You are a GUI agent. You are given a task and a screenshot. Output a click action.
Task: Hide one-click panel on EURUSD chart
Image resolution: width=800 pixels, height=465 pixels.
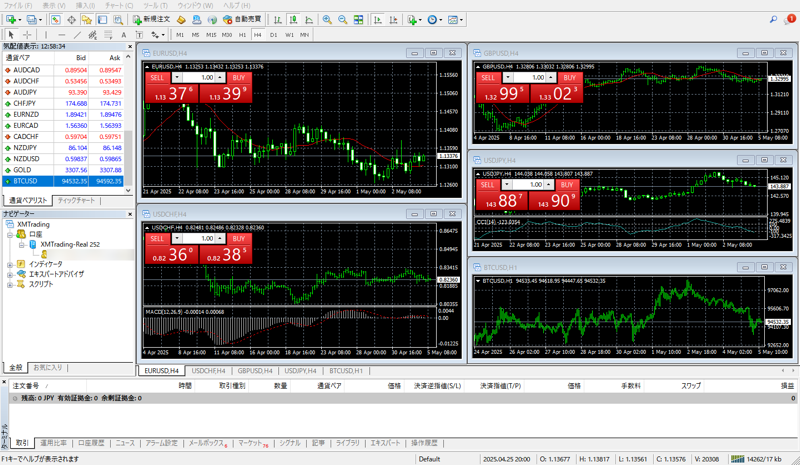[147, 67]
